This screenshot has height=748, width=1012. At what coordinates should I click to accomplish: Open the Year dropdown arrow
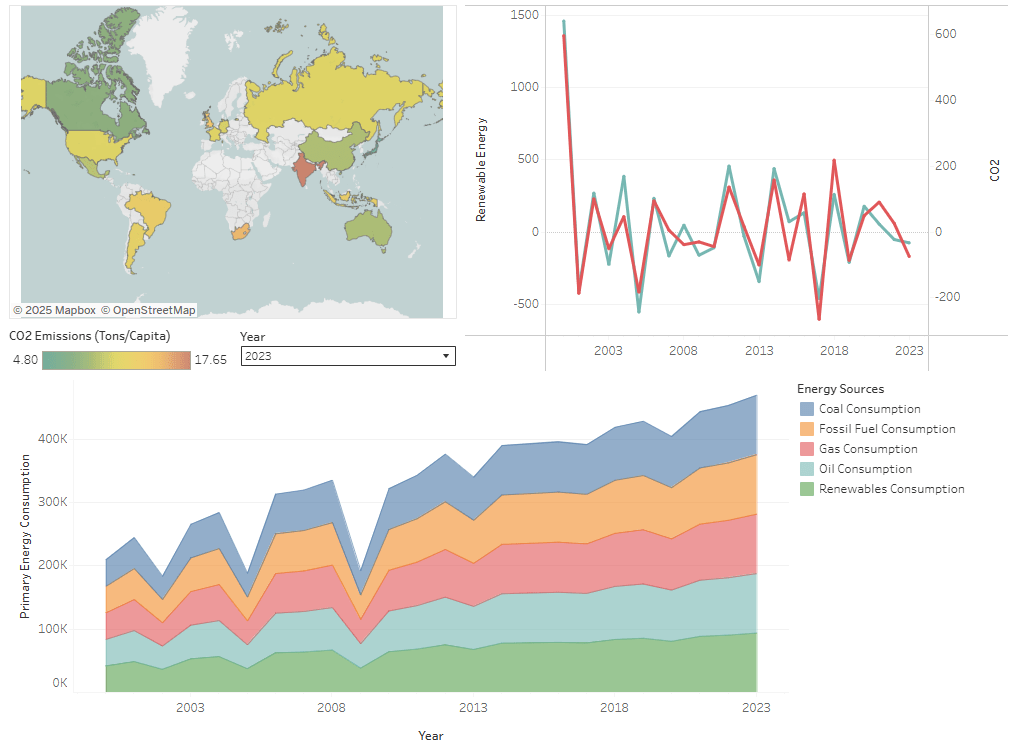click(445, 356)
